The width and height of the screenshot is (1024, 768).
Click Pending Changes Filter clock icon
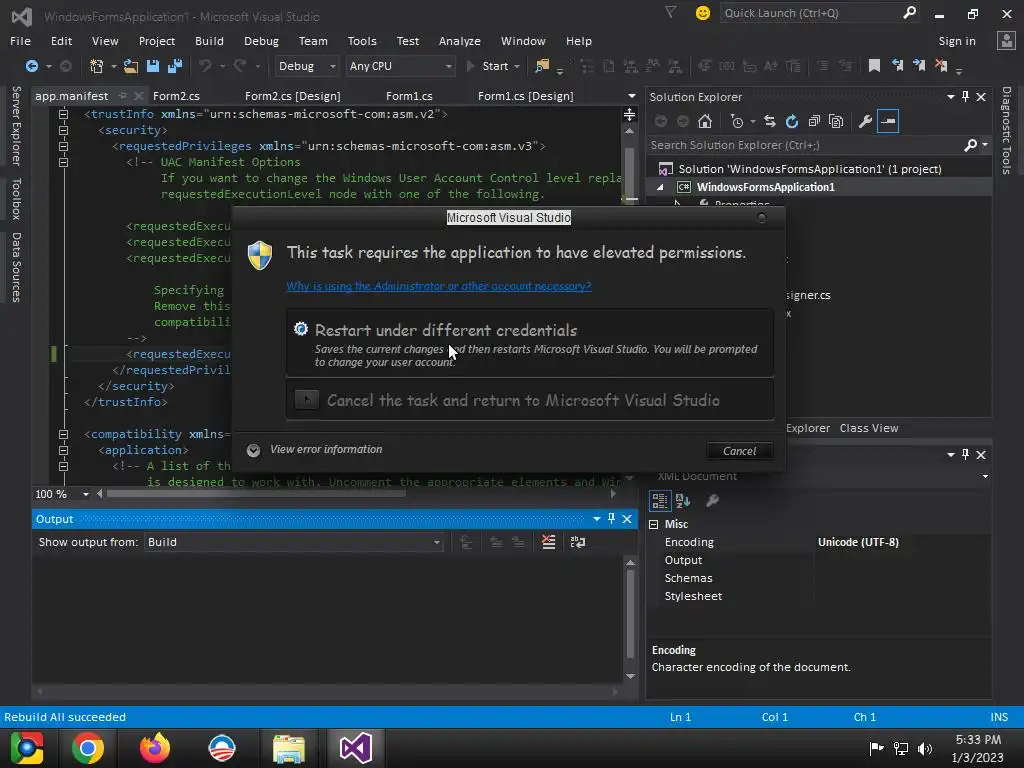(x=737, y=121)
